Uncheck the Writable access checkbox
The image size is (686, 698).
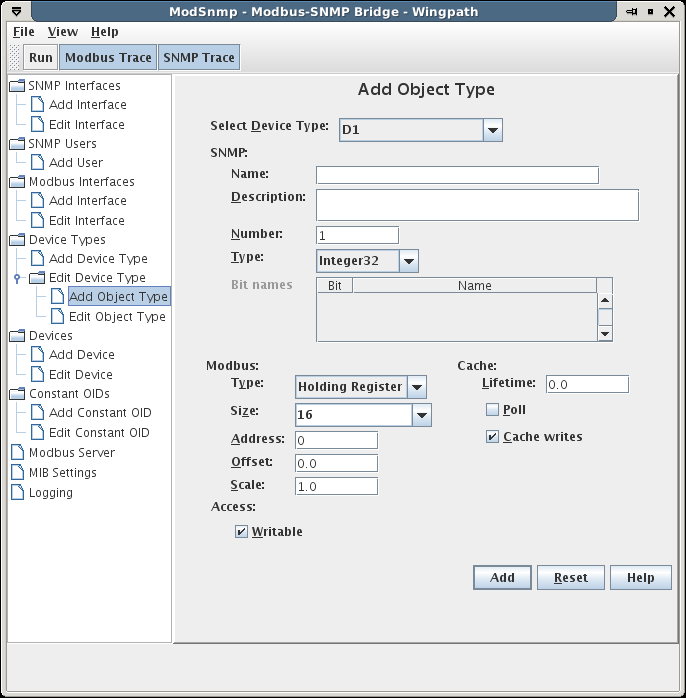241,532
